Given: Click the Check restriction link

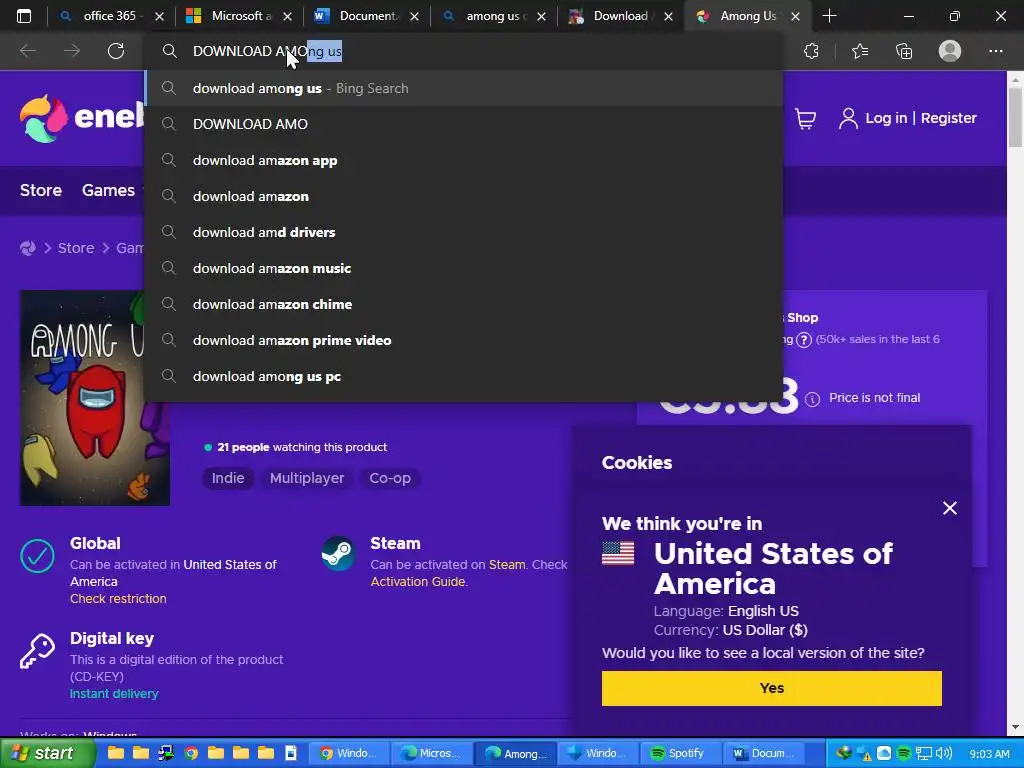Looking at the screenshot, I should [118, 599].
